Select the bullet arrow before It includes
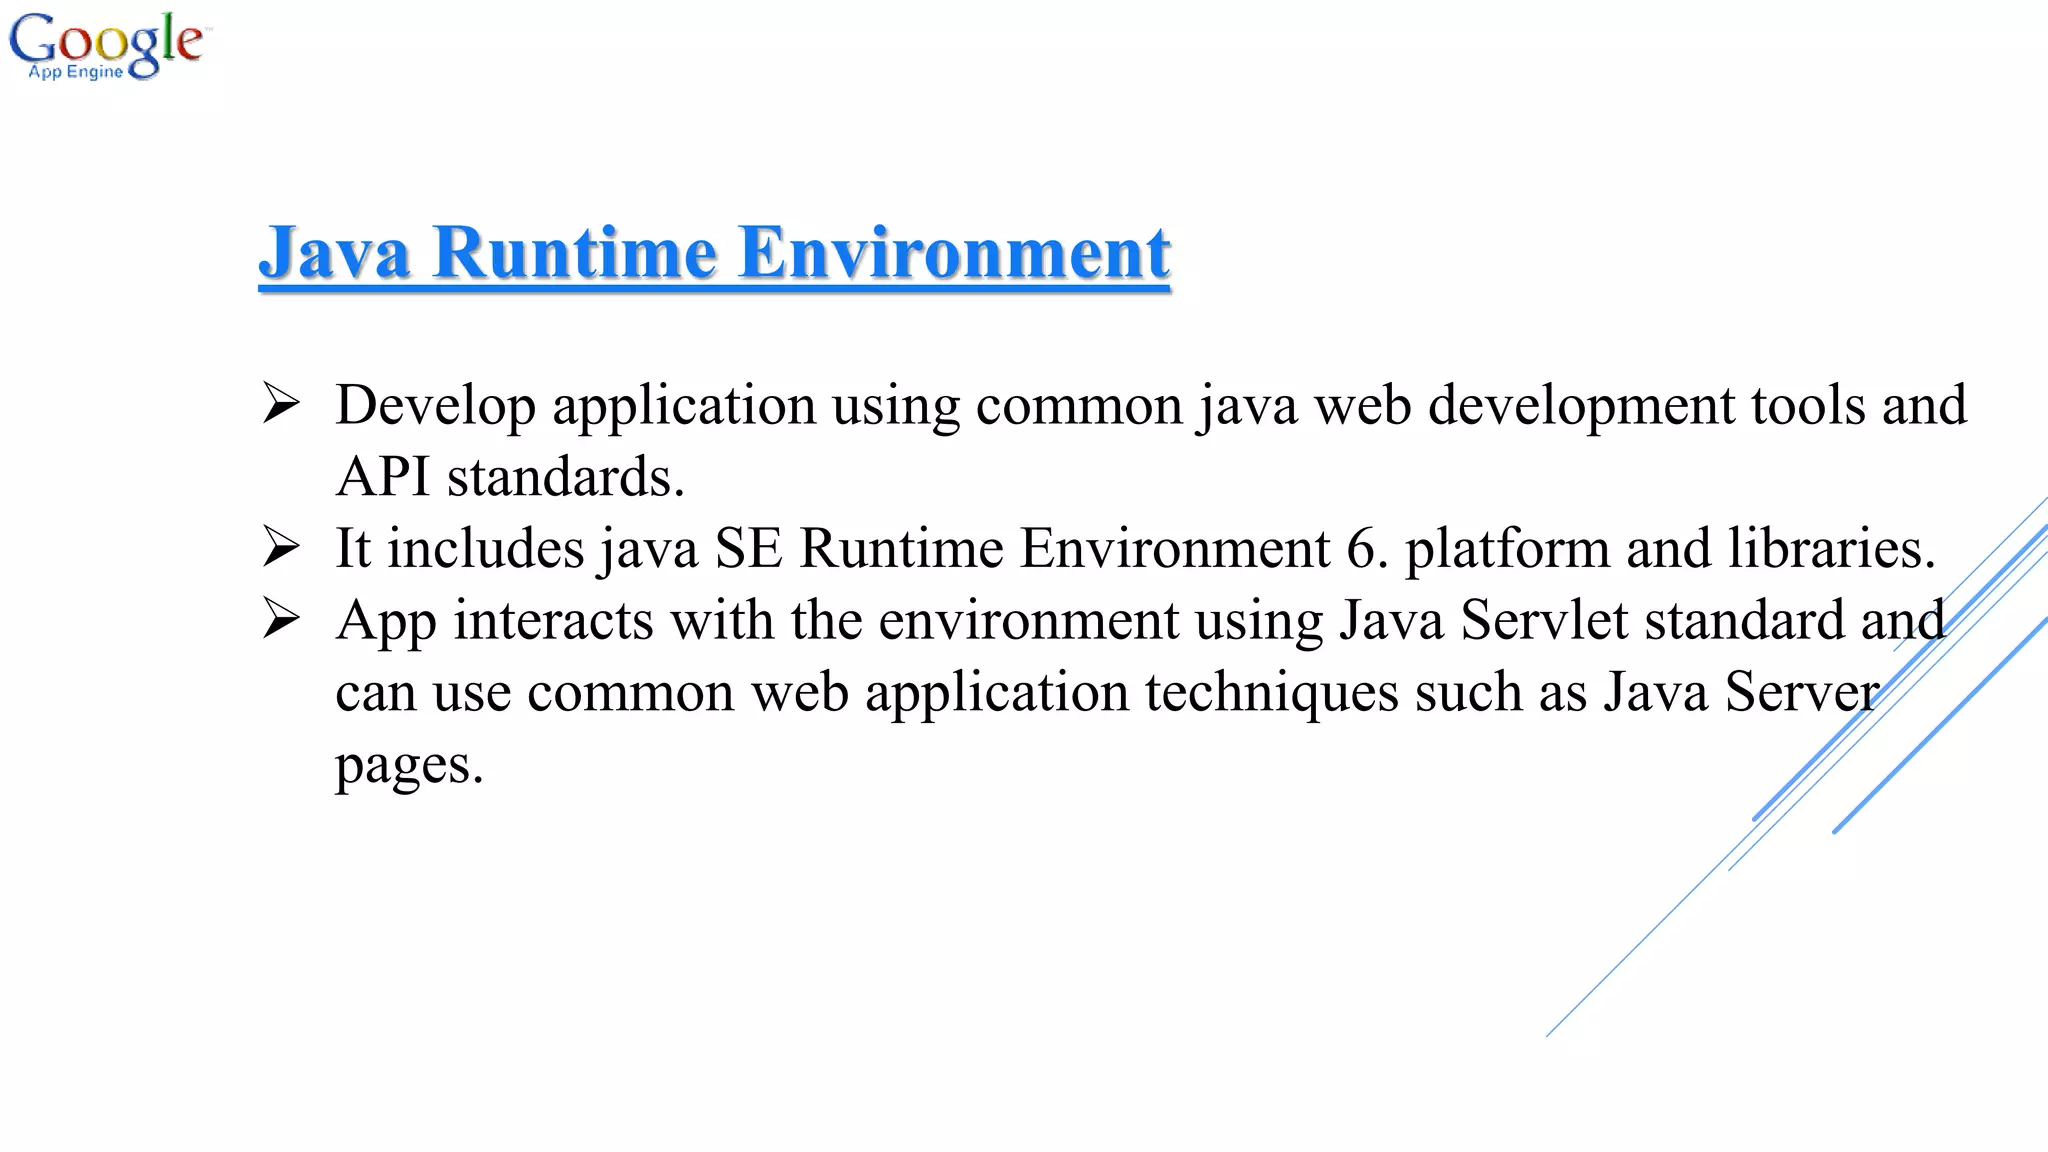 pyautogui.click(x=281, y=548)
